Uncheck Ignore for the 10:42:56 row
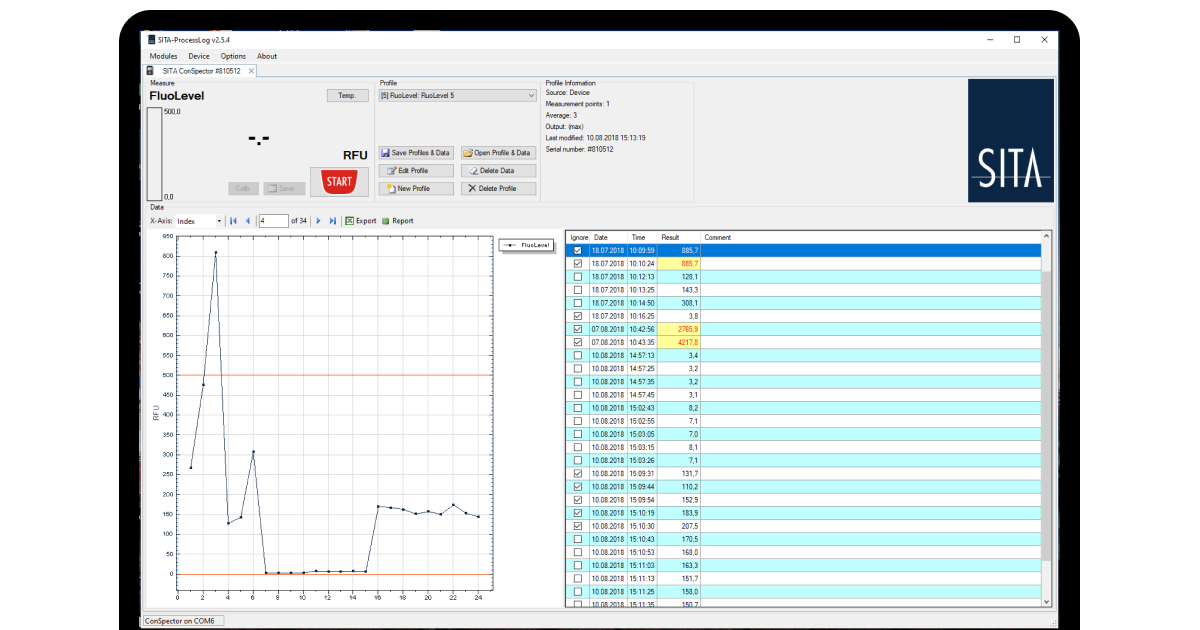Screen dimensions: 1200x630 tap(577, 328)
